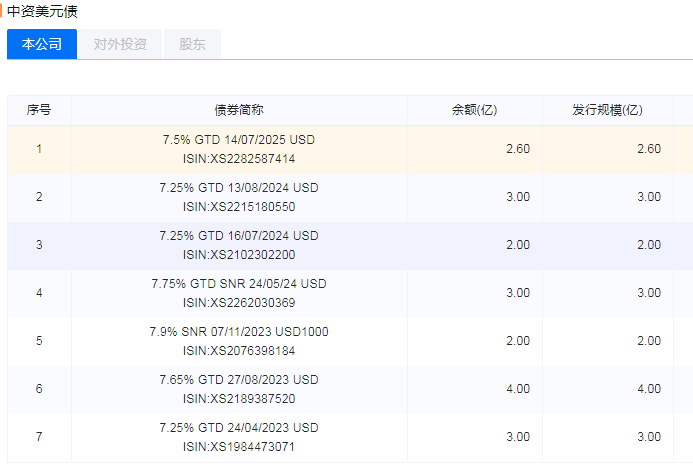Open bond 7.25% GTD 16/07/2024 USD
The width and height of the screenshot is (693, 475).
[x=239, y=236]
